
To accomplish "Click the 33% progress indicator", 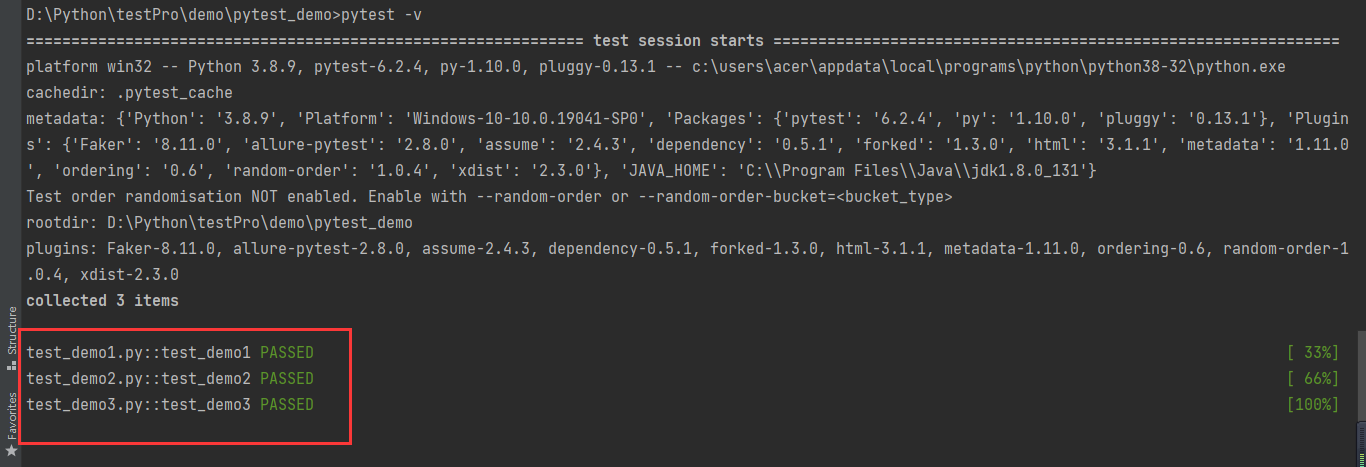I will coord(1313,352).
